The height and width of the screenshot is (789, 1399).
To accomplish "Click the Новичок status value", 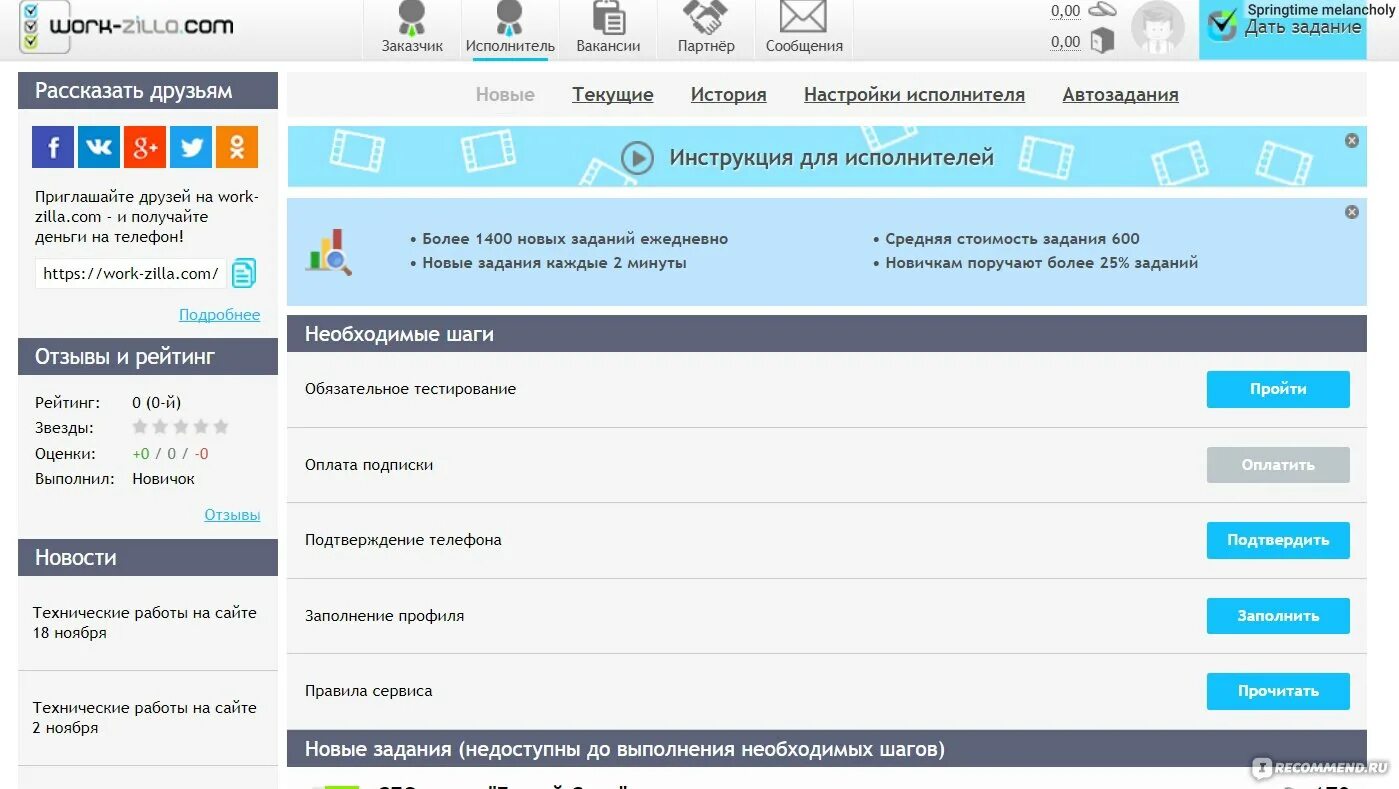I will coord(164,479).
